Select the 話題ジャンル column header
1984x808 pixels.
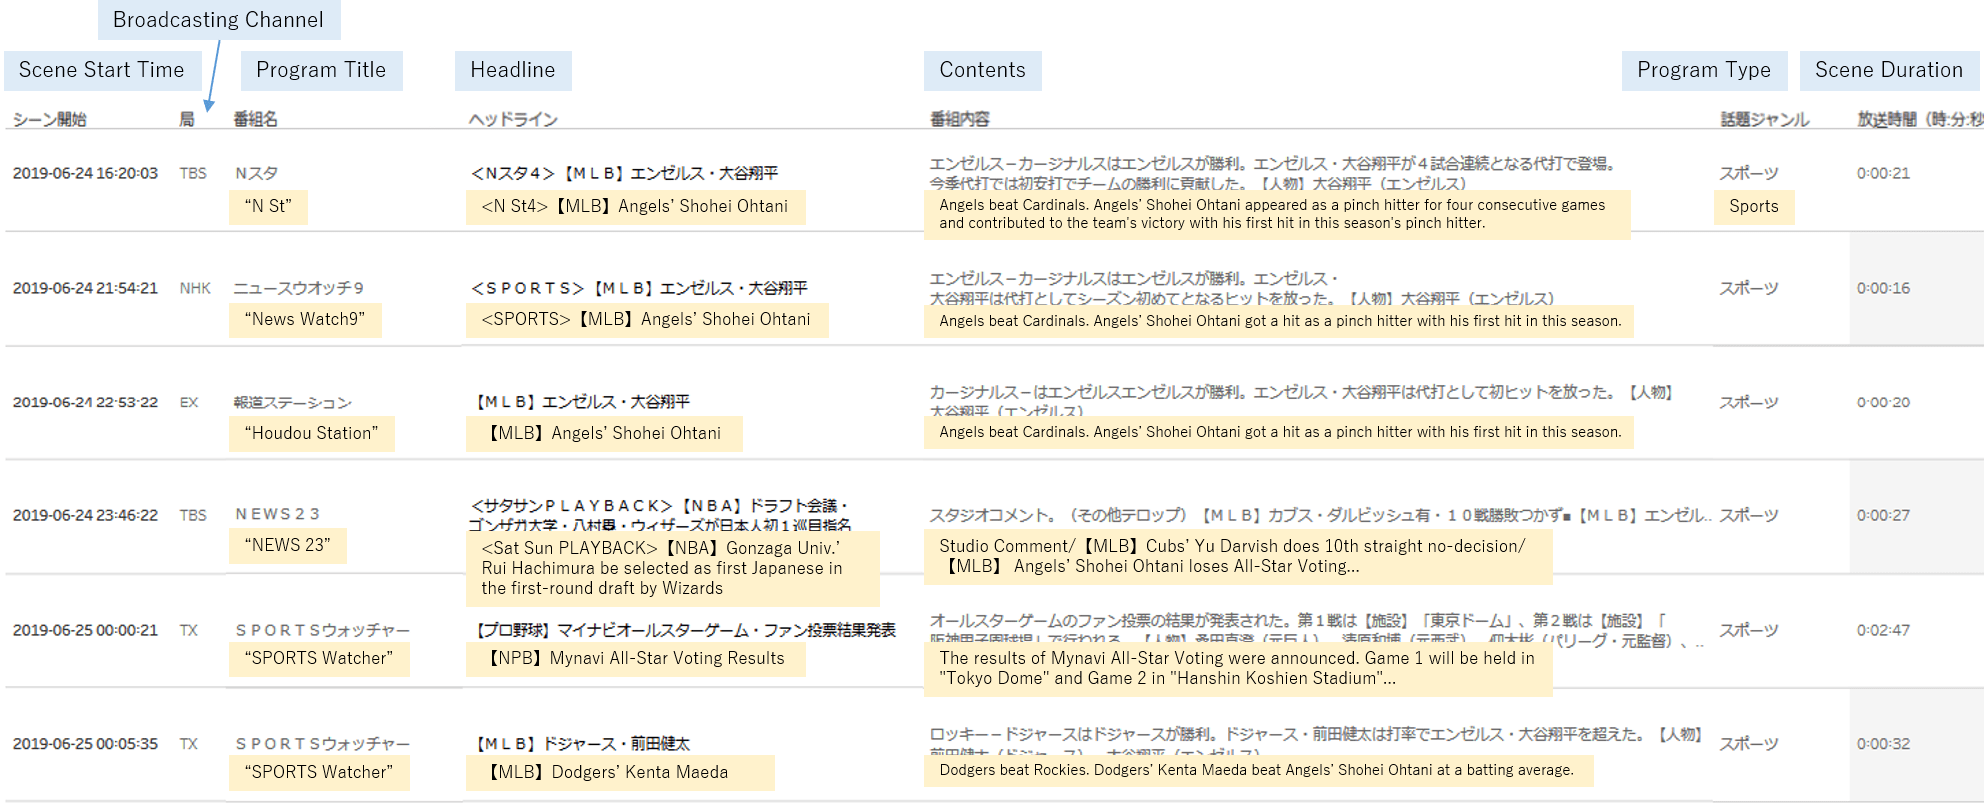click(1764, 119)
